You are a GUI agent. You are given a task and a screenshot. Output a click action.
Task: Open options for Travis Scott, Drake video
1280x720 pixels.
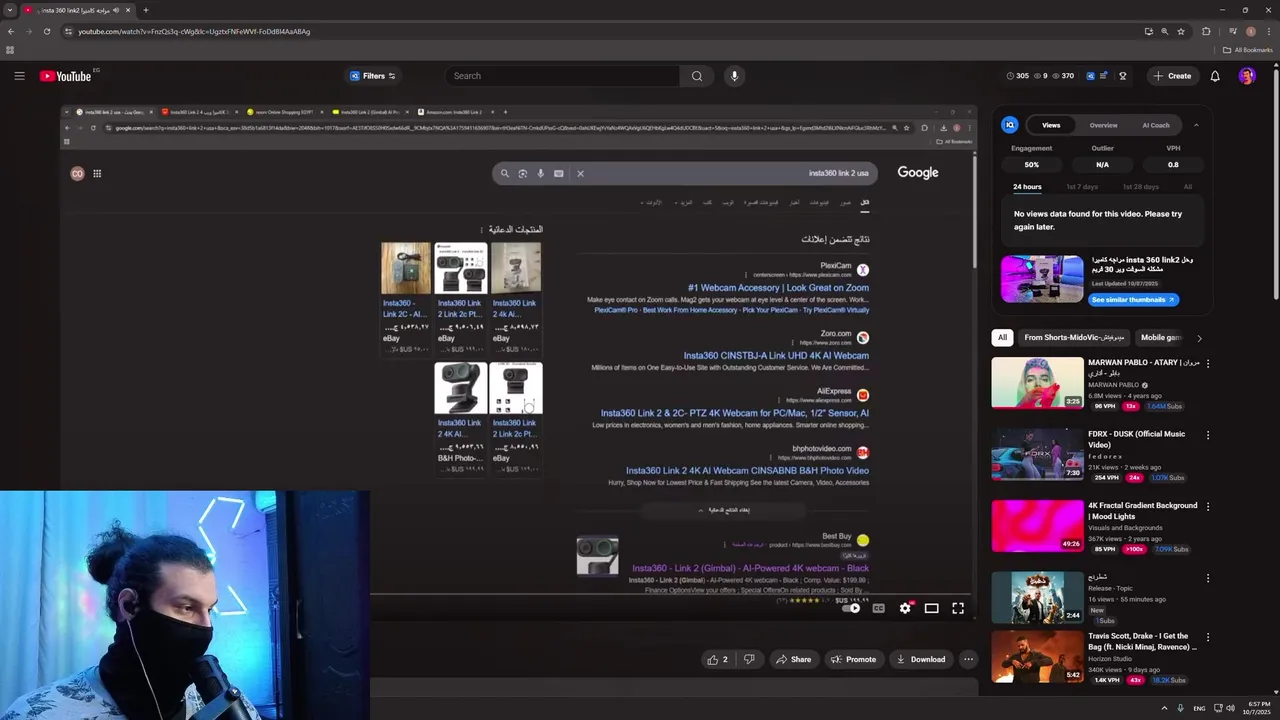[1208, 637]
